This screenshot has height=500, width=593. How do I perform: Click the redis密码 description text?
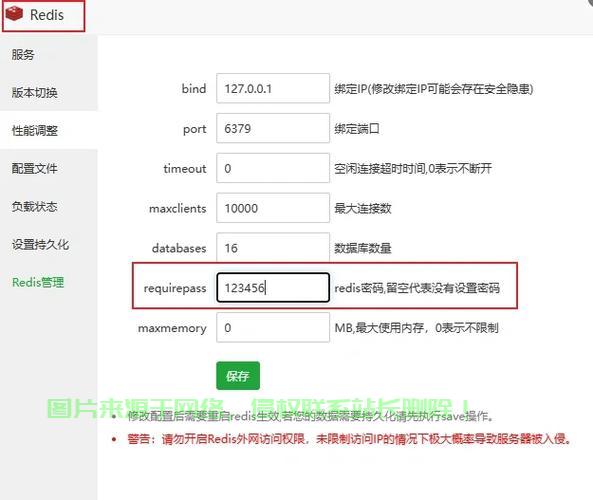click(417, 288)
